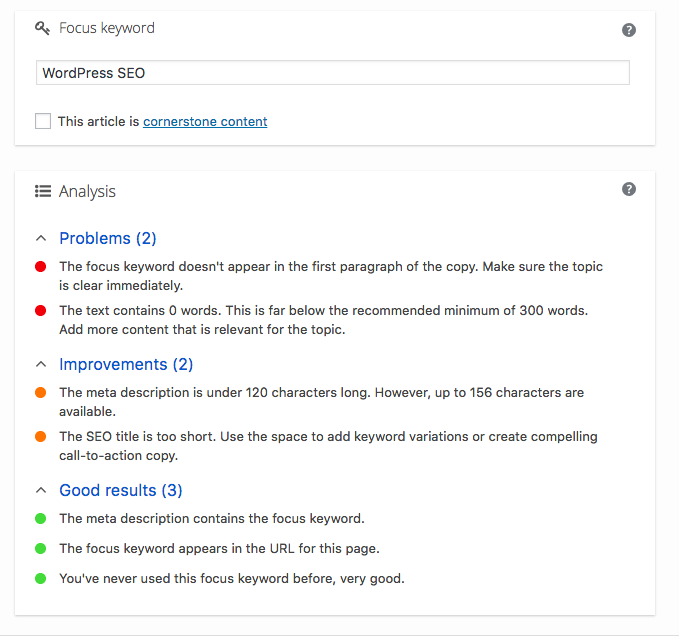
Task: Click into the WordPress SEO keyword field
Action: (x=333, y=73)
